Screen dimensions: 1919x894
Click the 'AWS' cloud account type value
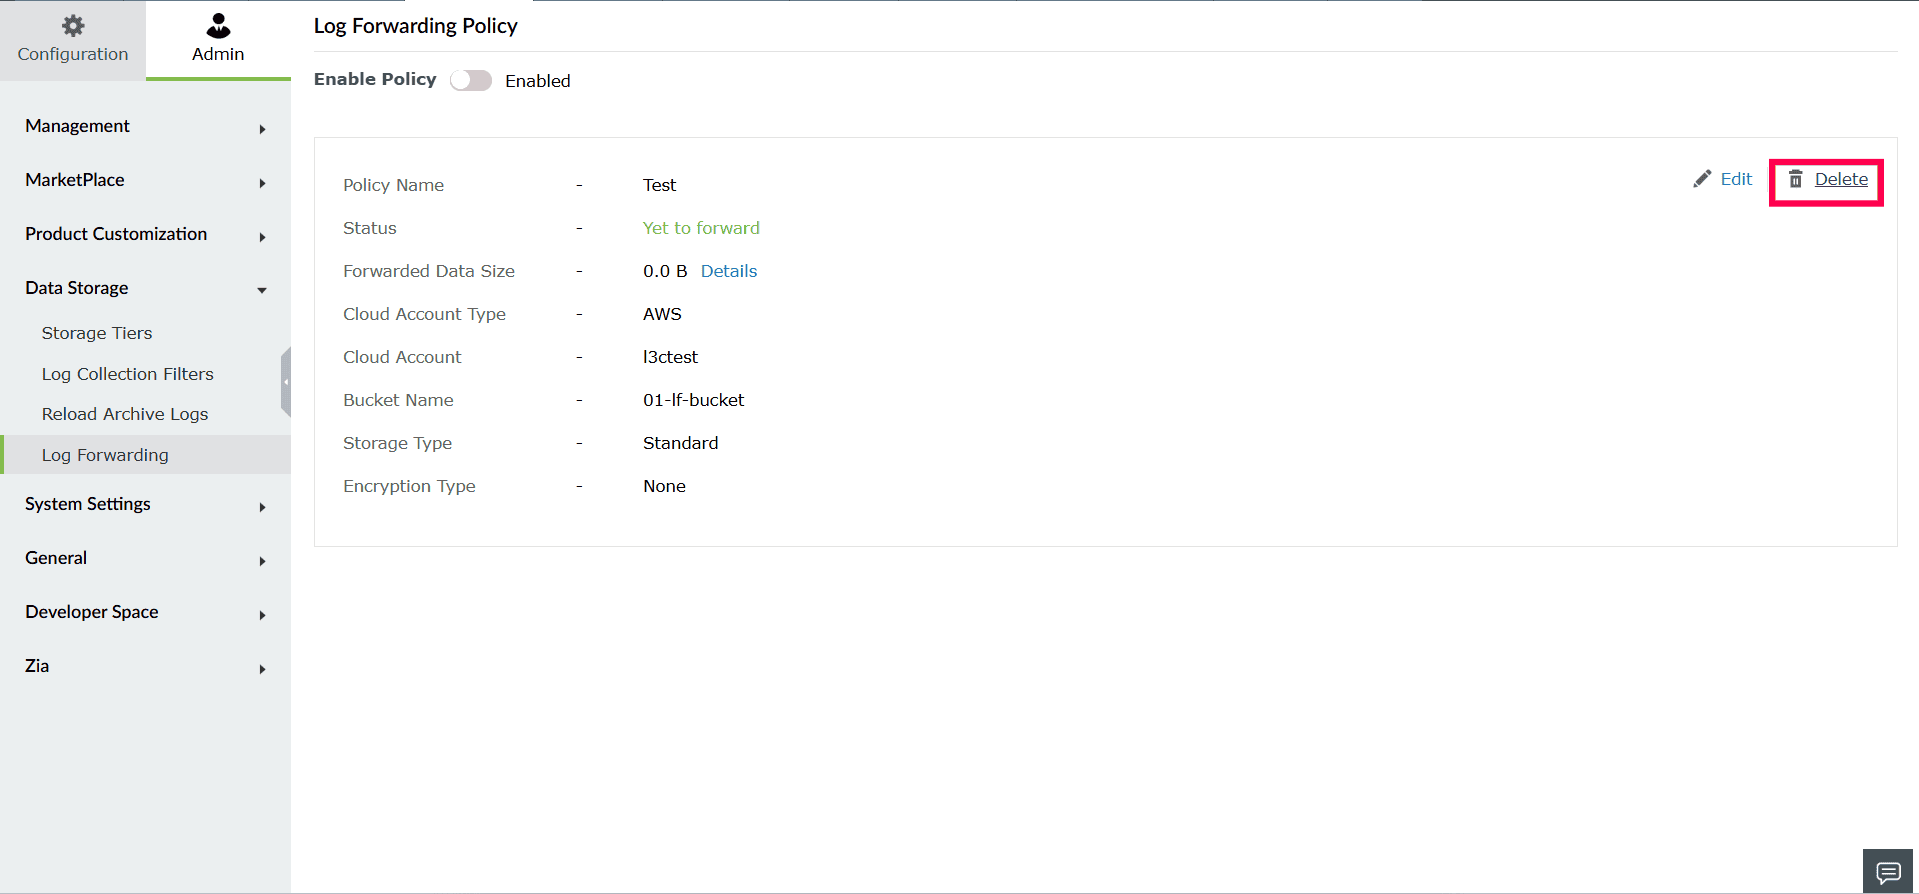click(662, 314)
